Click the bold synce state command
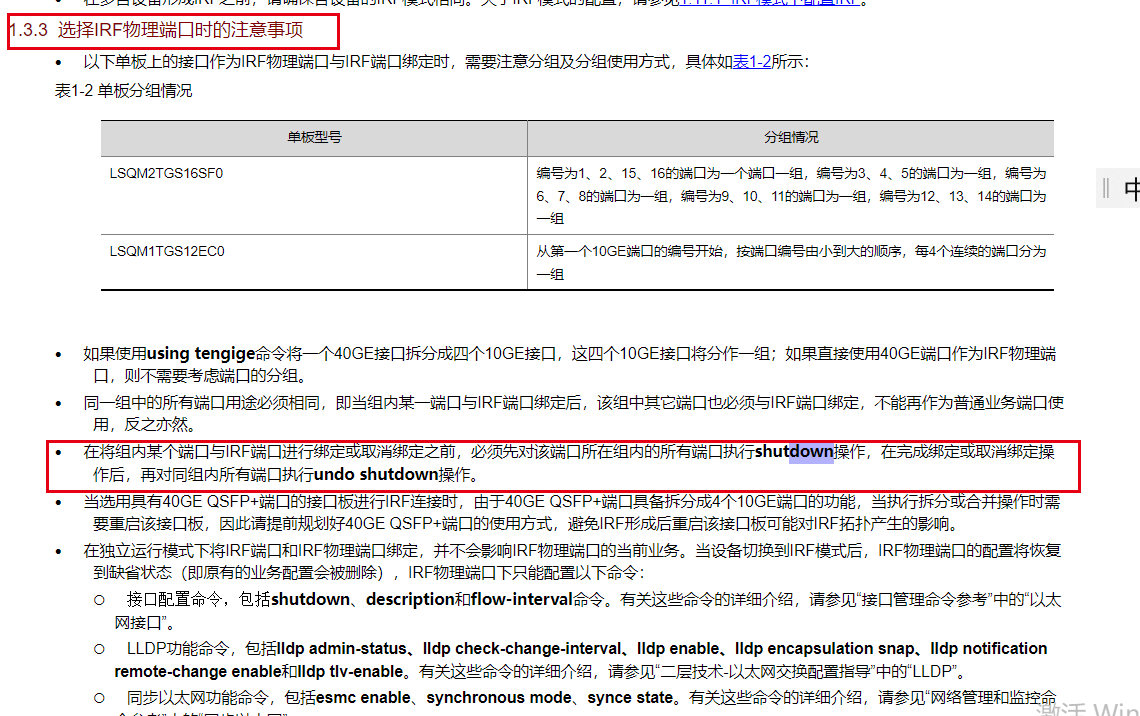The height and width of the screenshot is (716, 1140). point(630,698)
